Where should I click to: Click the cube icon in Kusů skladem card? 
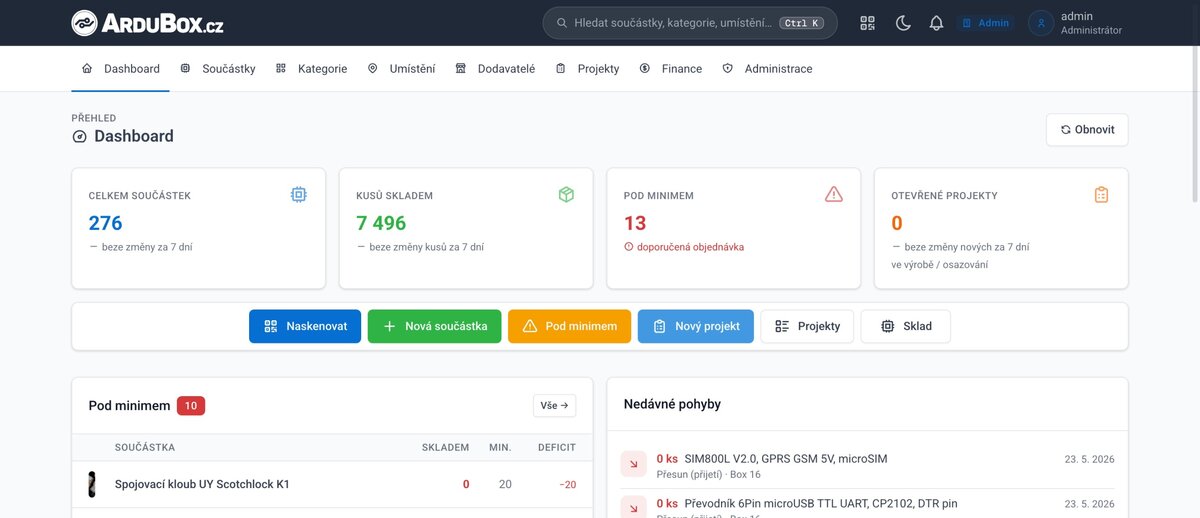[566, 195]
